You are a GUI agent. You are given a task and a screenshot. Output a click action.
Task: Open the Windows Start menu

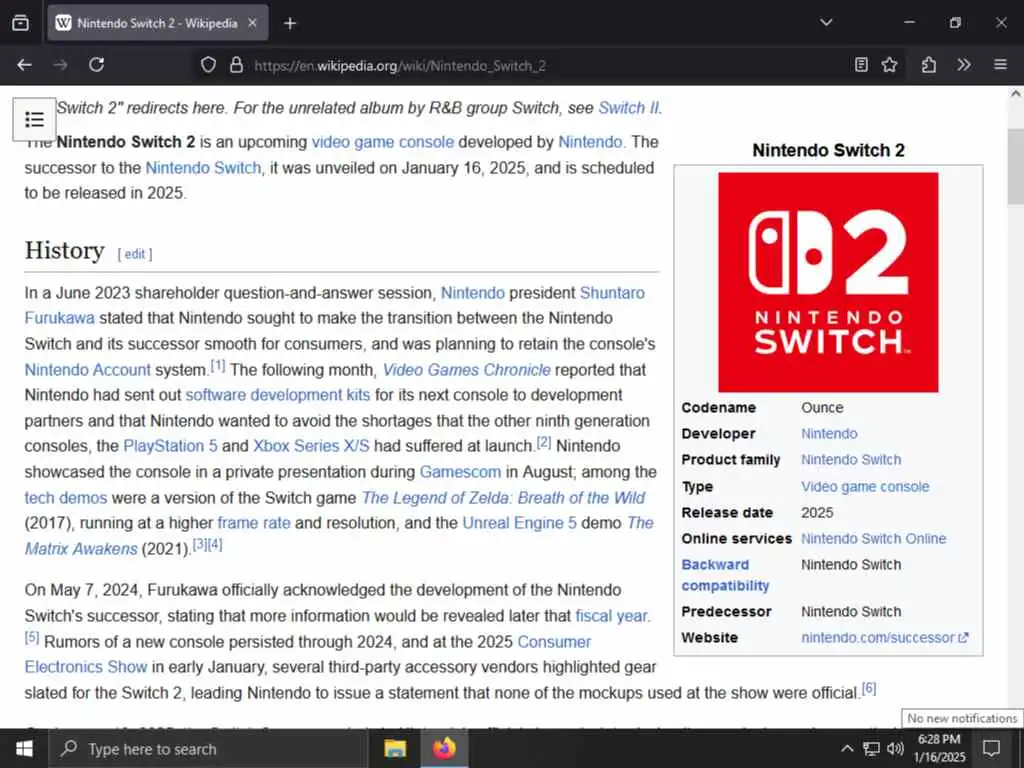[x=24, y=749]
